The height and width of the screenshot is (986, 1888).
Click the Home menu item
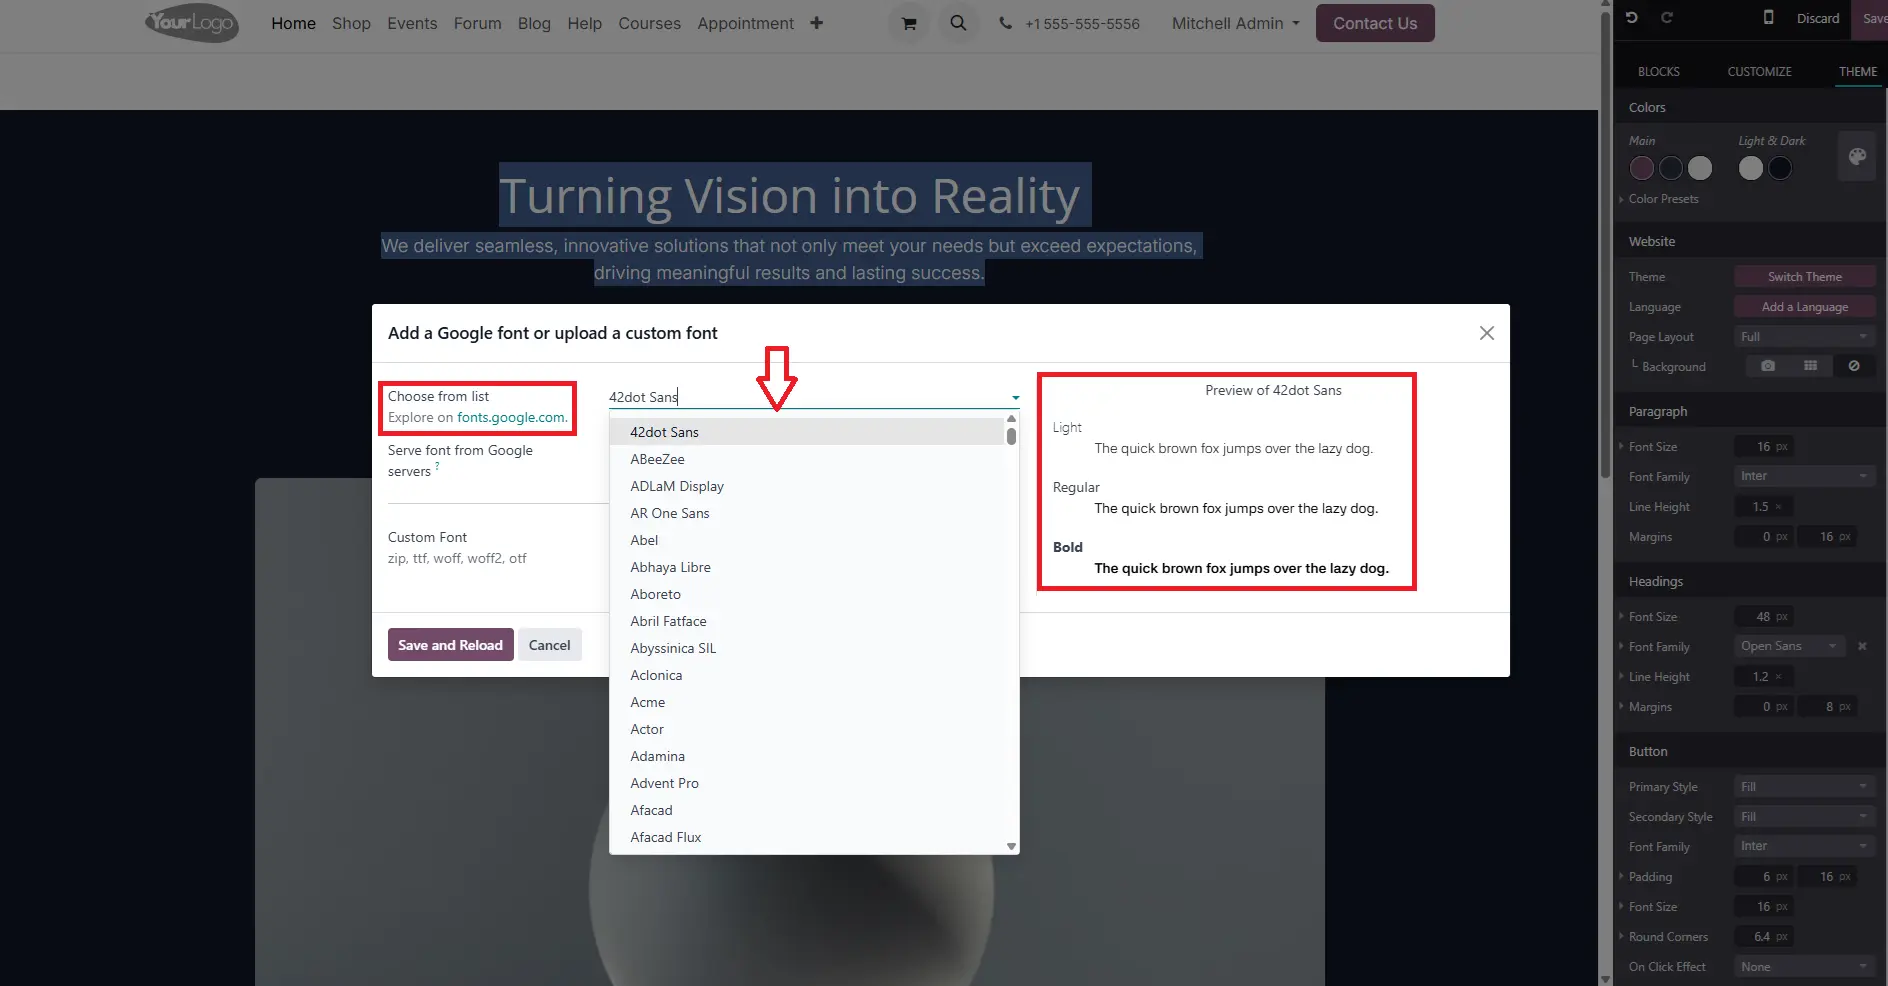(x=293, y=23)
